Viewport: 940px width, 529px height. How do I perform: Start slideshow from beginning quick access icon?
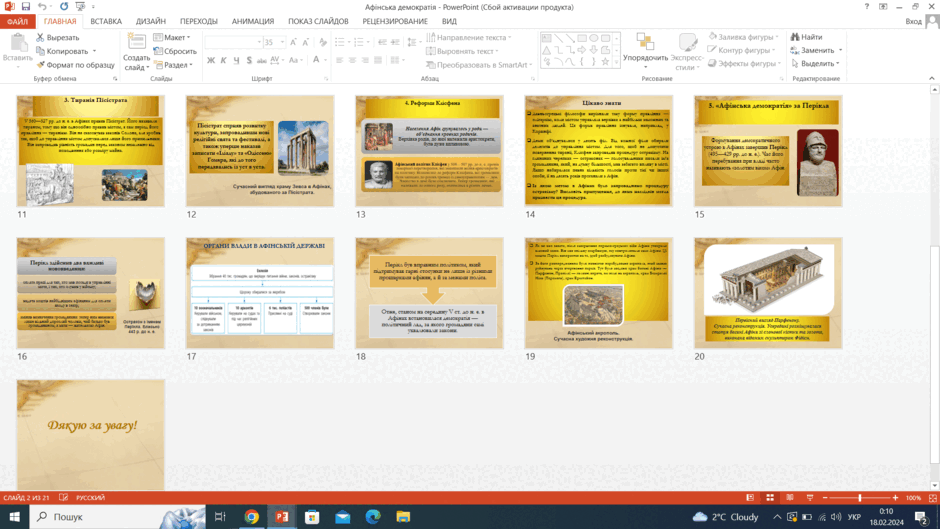(x=80, y=7)
